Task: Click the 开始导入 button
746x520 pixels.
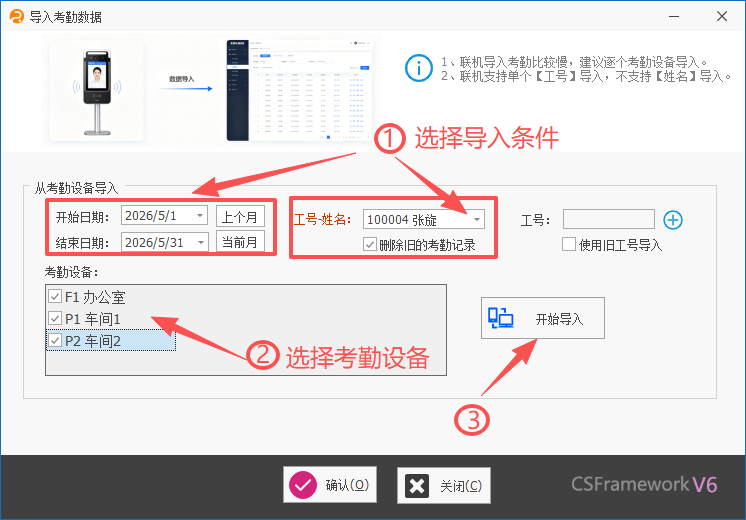Action: pyautogui.click(x=543, y=318)
